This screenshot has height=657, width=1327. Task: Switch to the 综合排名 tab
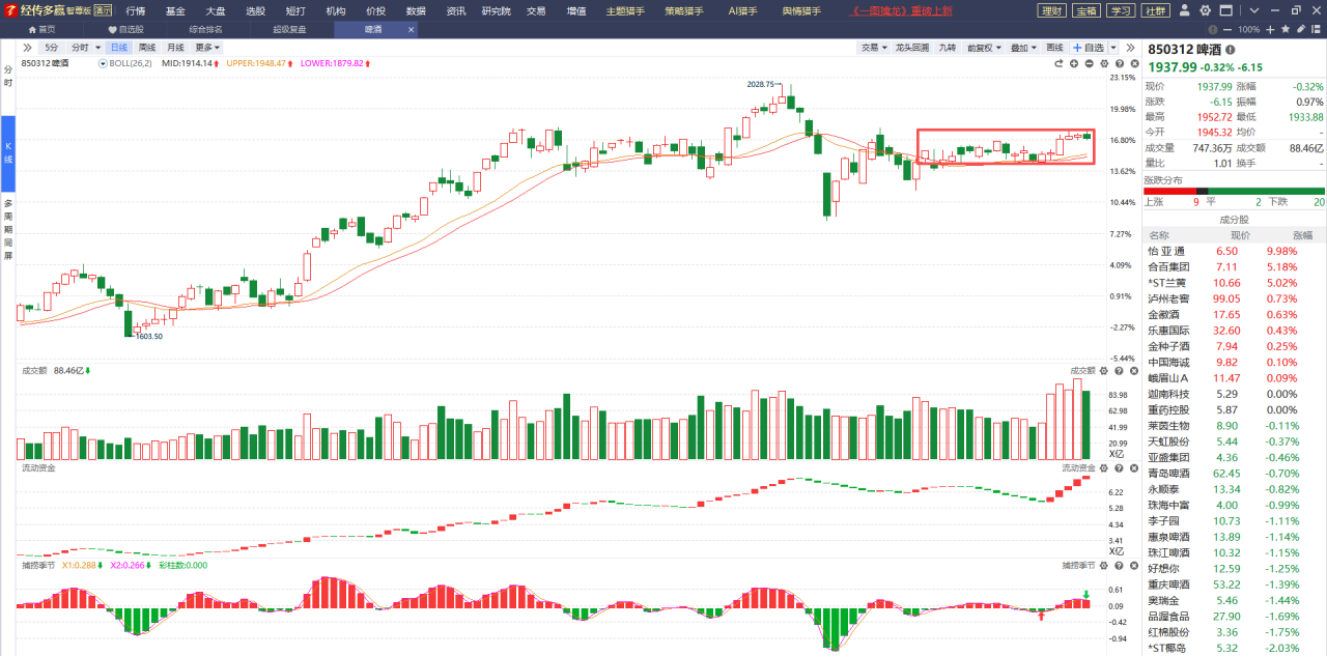tap(205, 30)
